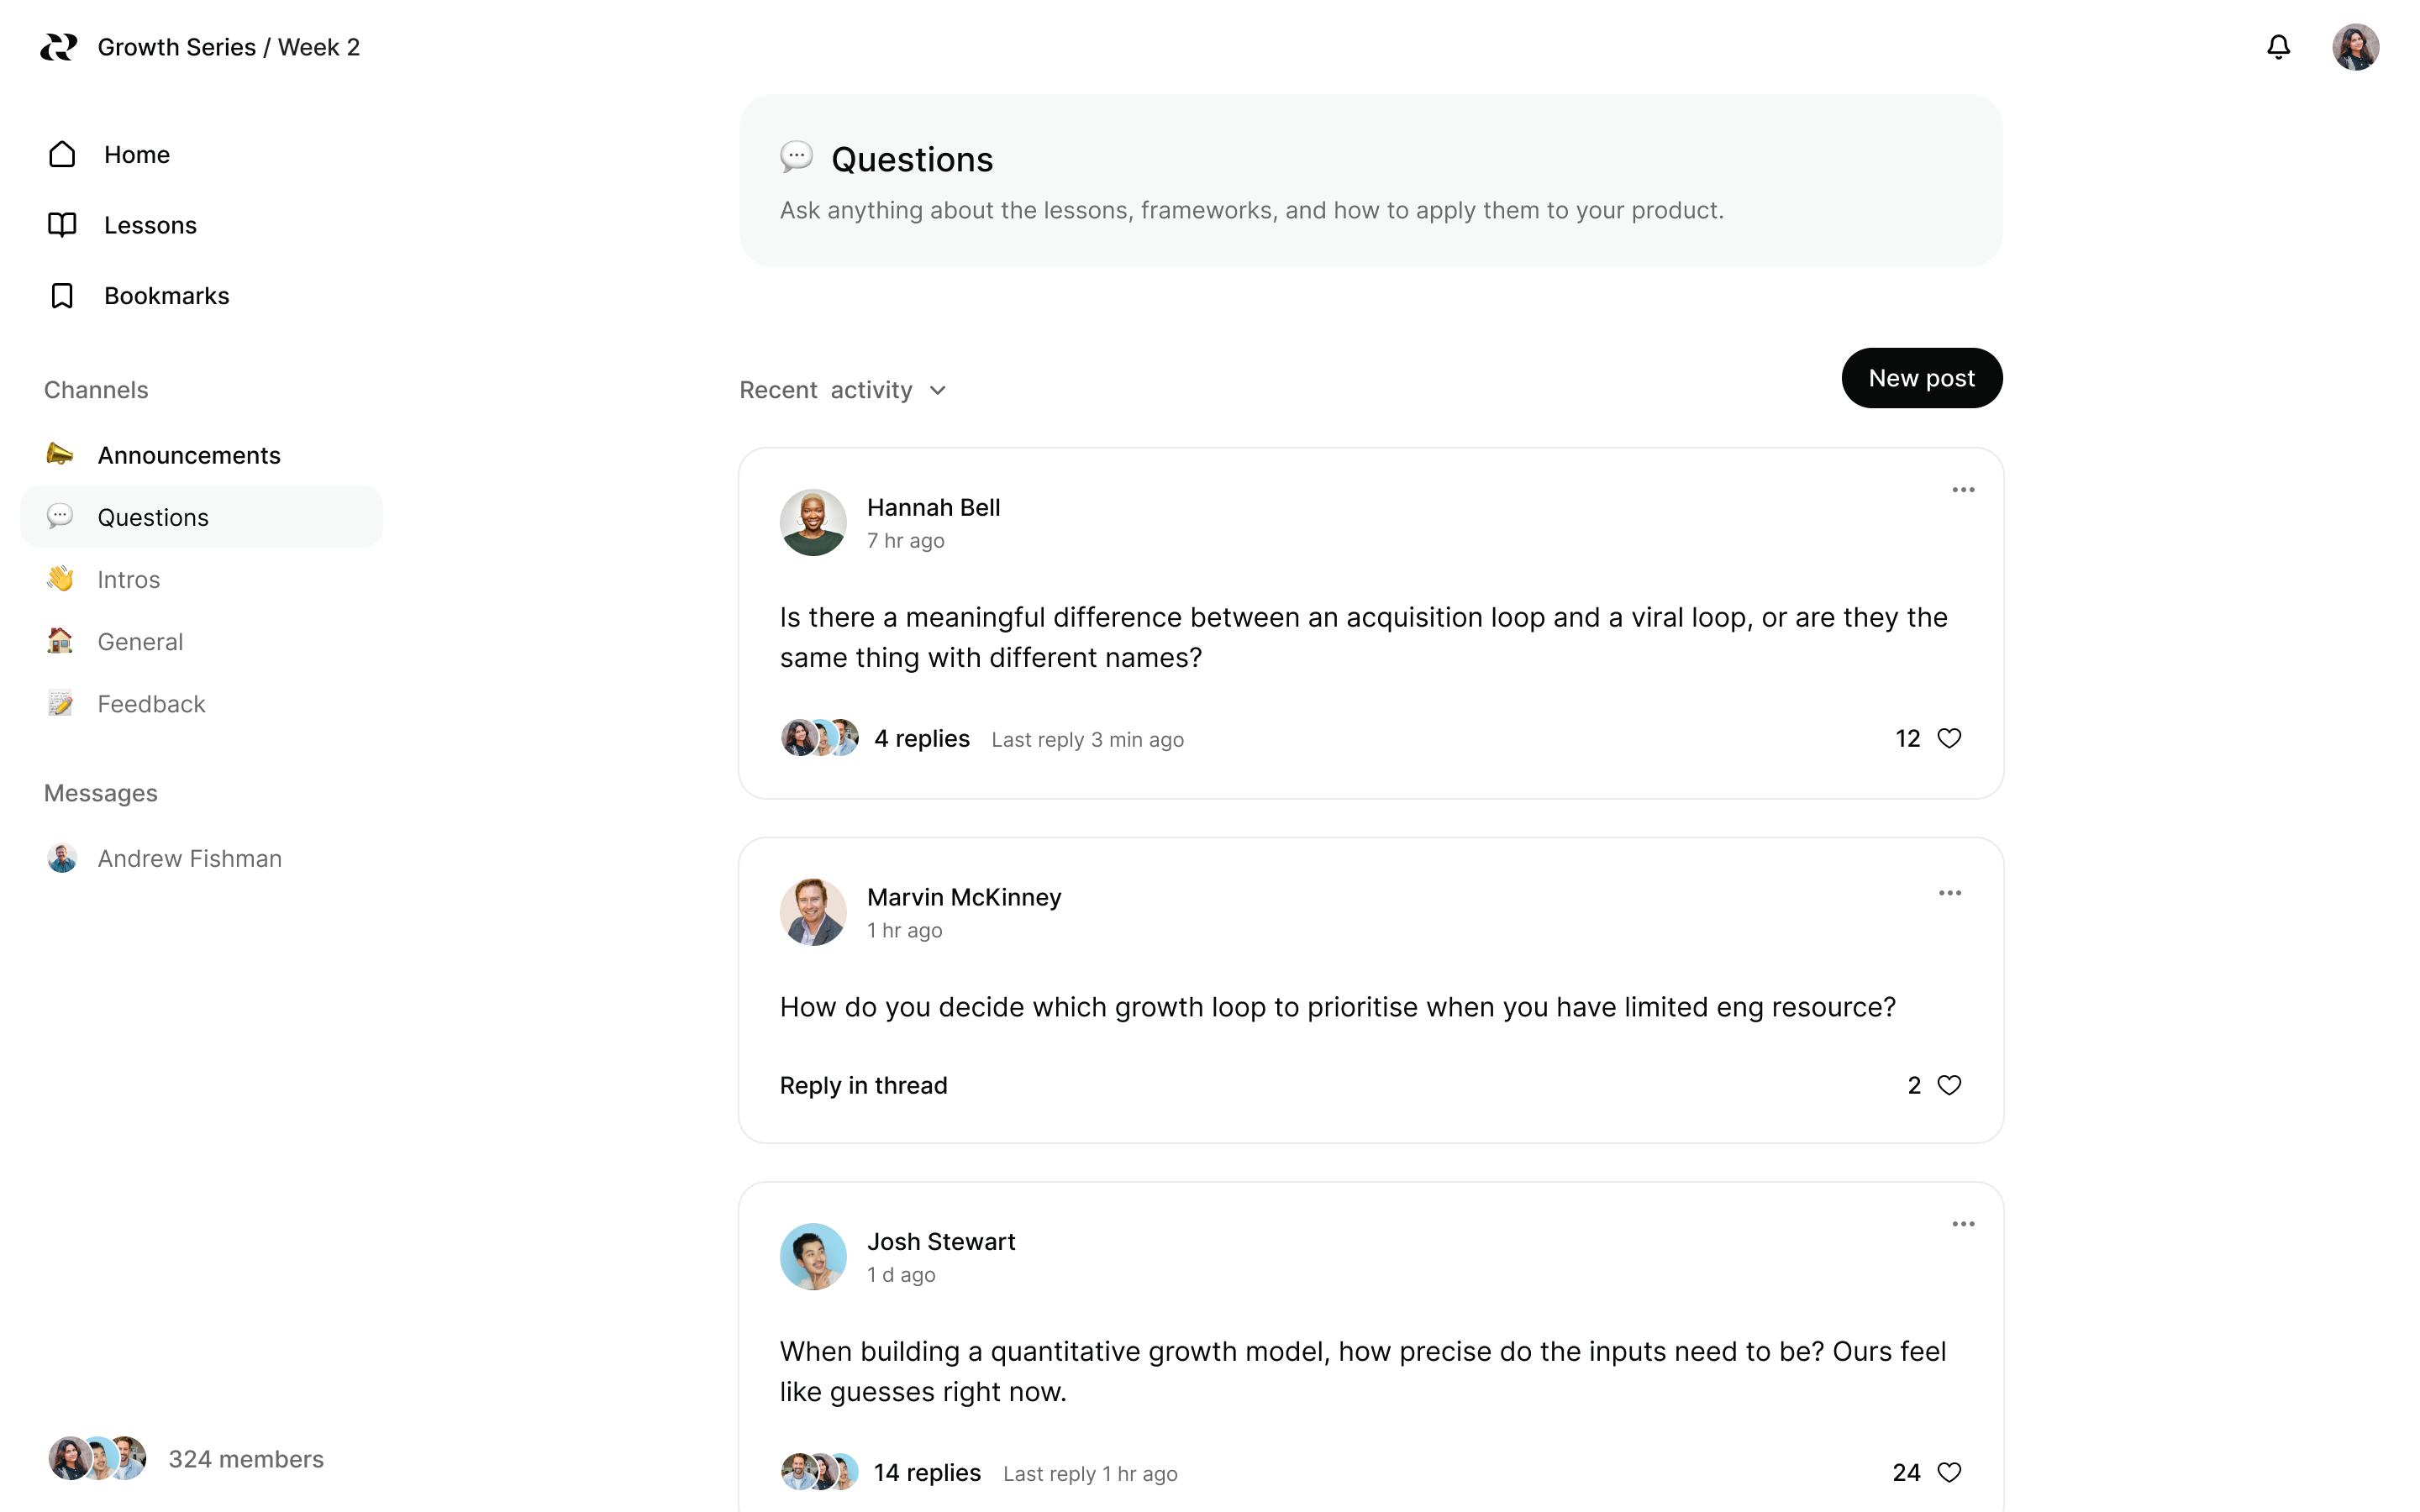Open the Home section
Image resolution: width=2420 pixels, height=1512 pixels.
coord(136,154)
